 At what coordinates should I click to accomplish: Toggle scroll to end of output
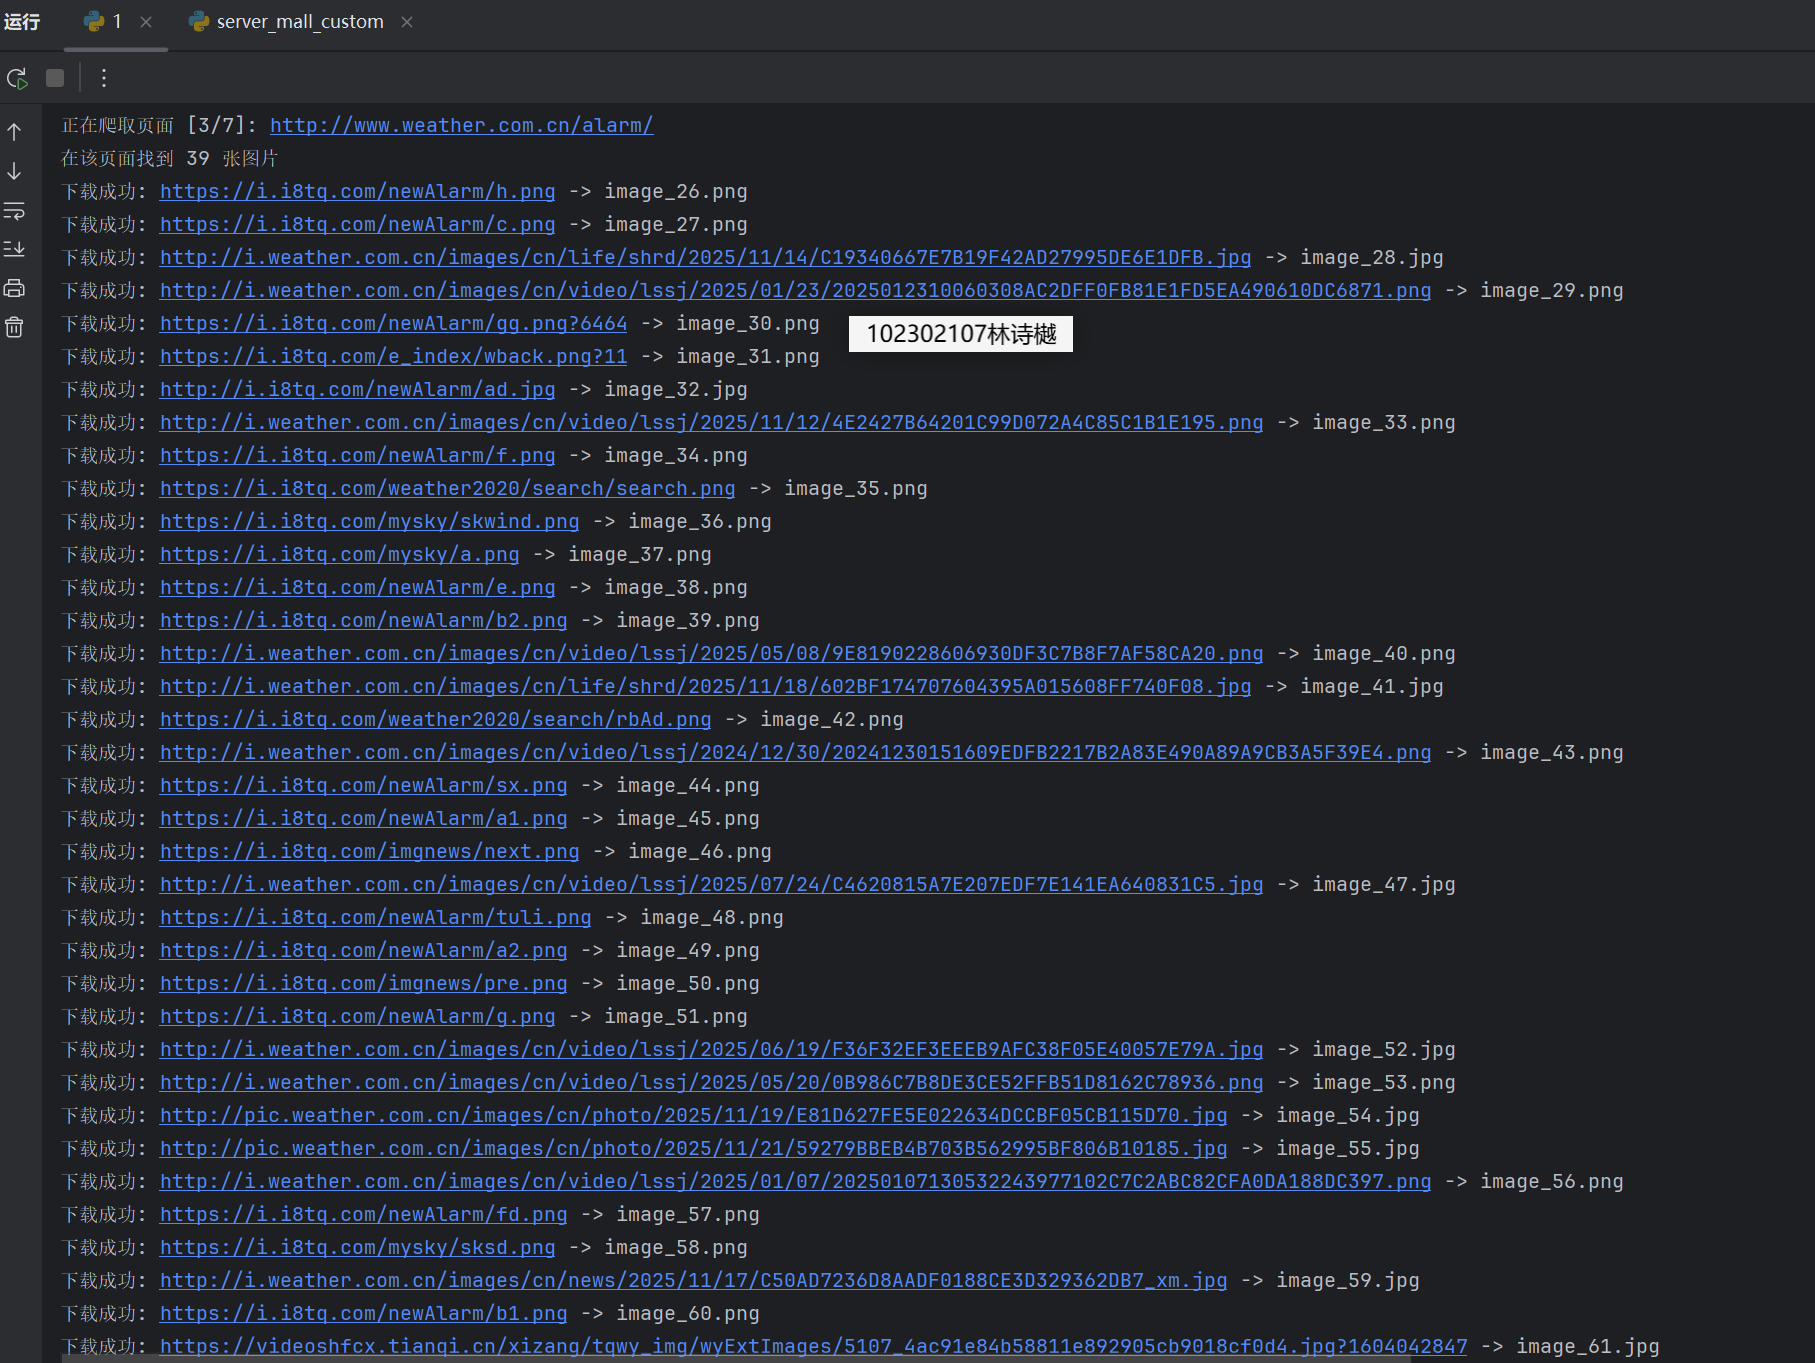(x=14, y=249)
